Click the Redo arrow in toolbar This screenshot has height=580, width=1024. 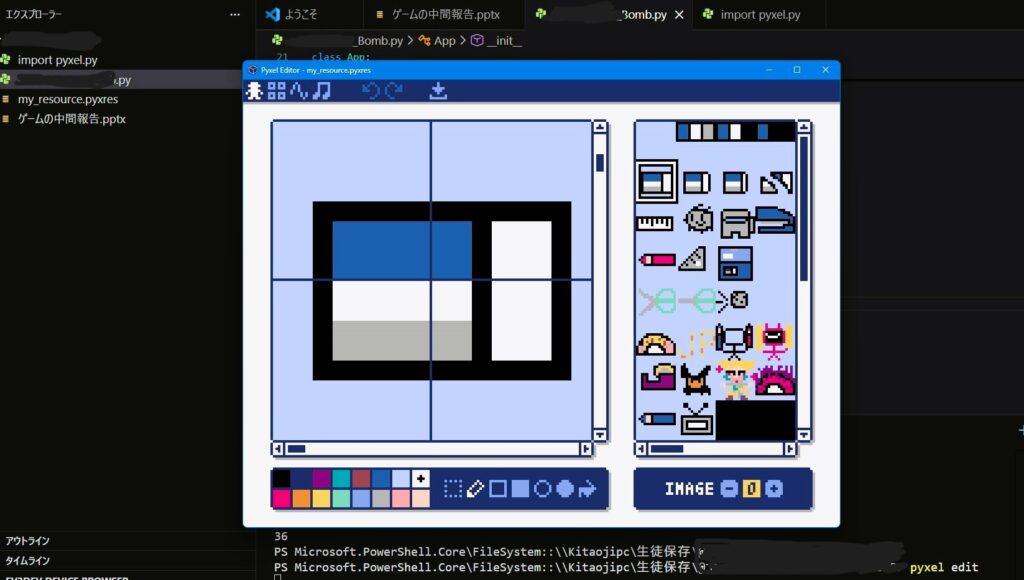393,91
